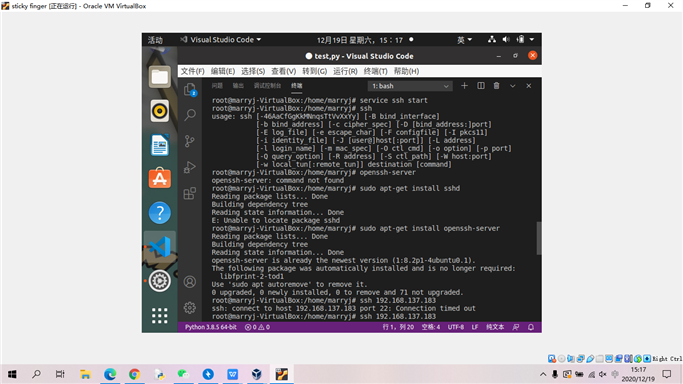This screenshot has height=384, width=683.
Task: Open the 终端(T) menu
Action: [375, 71]
